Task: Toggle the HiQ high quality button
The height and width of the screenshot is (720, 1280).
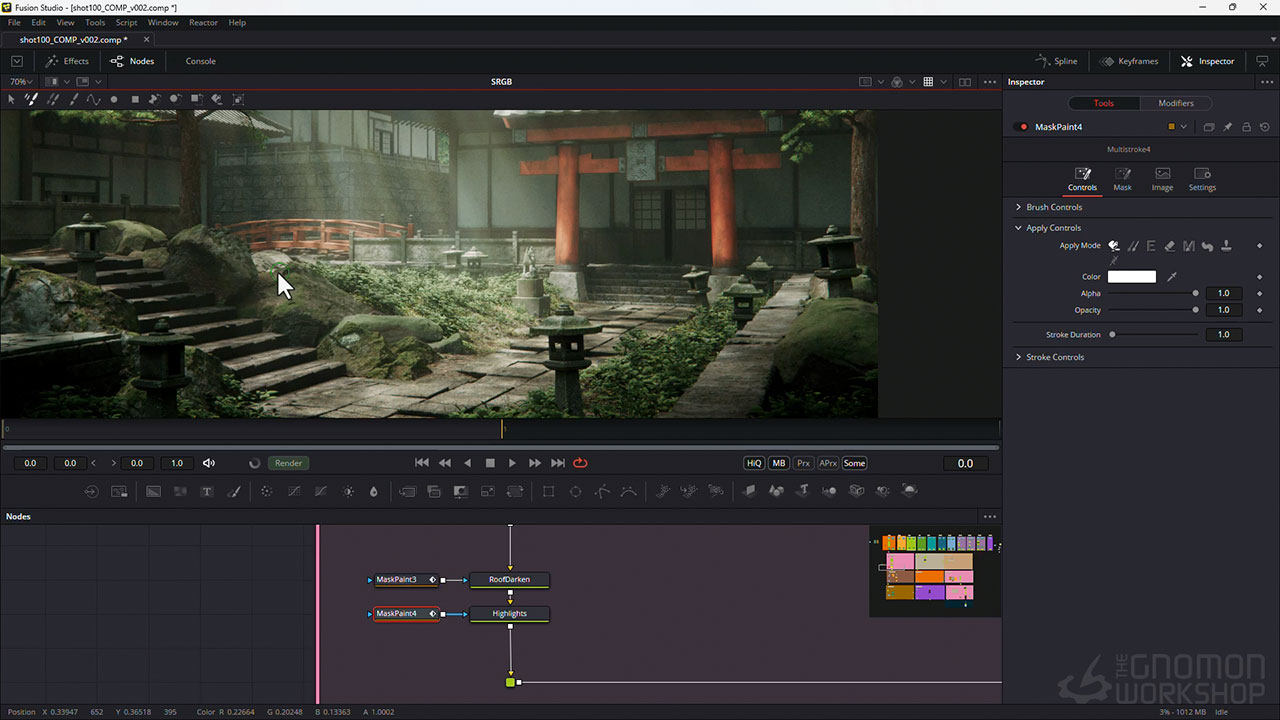Action: (754, 463)
